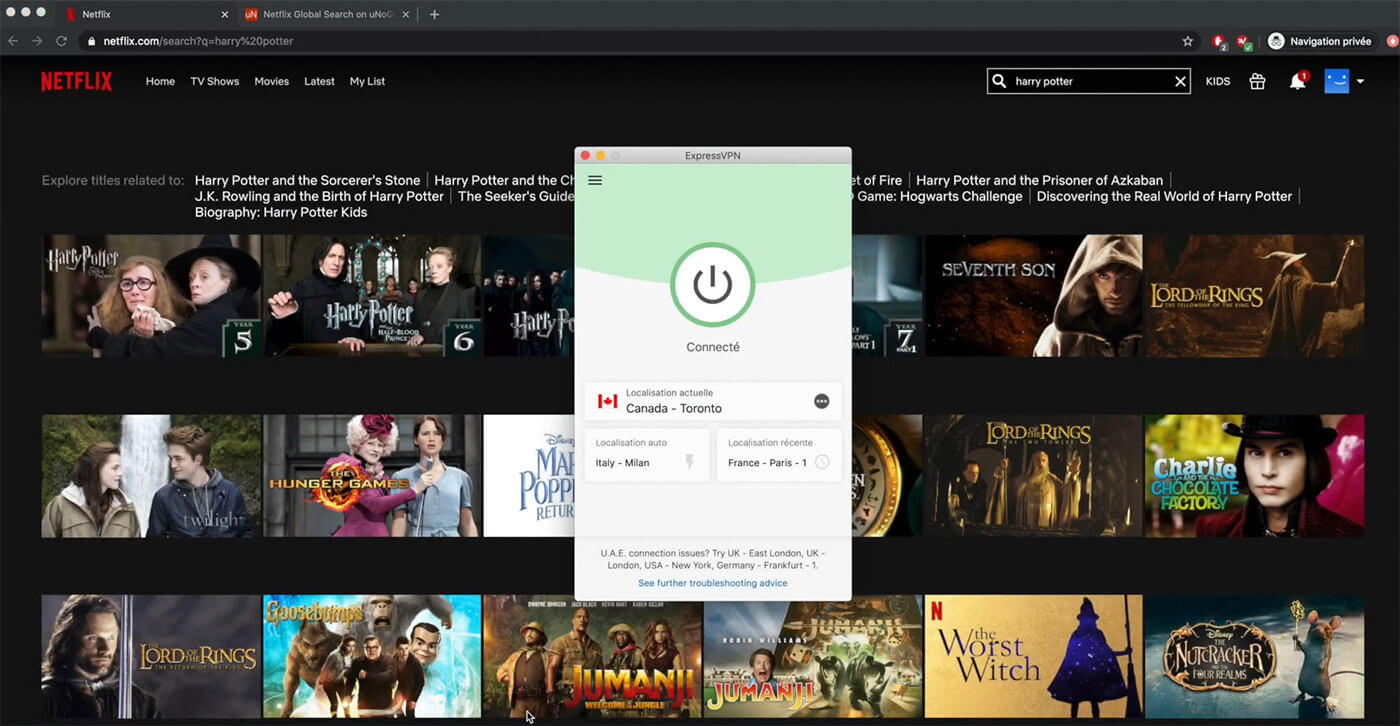
Task: Open ExpressVPN hamburger menu
Action: 595,180
